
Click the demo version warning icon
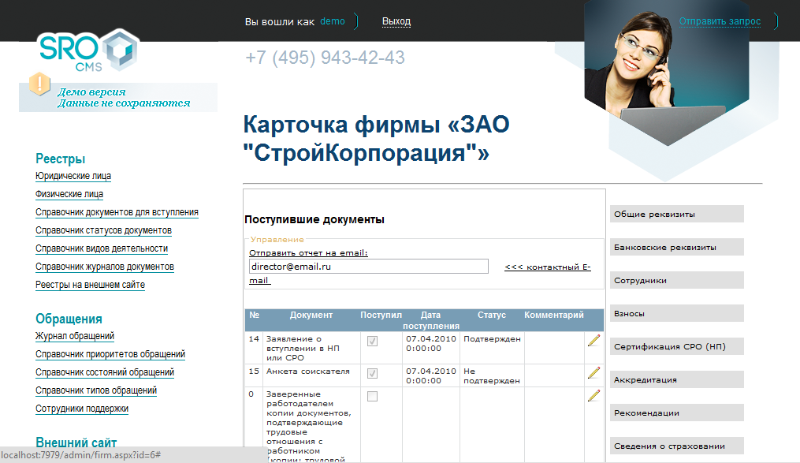40,84
